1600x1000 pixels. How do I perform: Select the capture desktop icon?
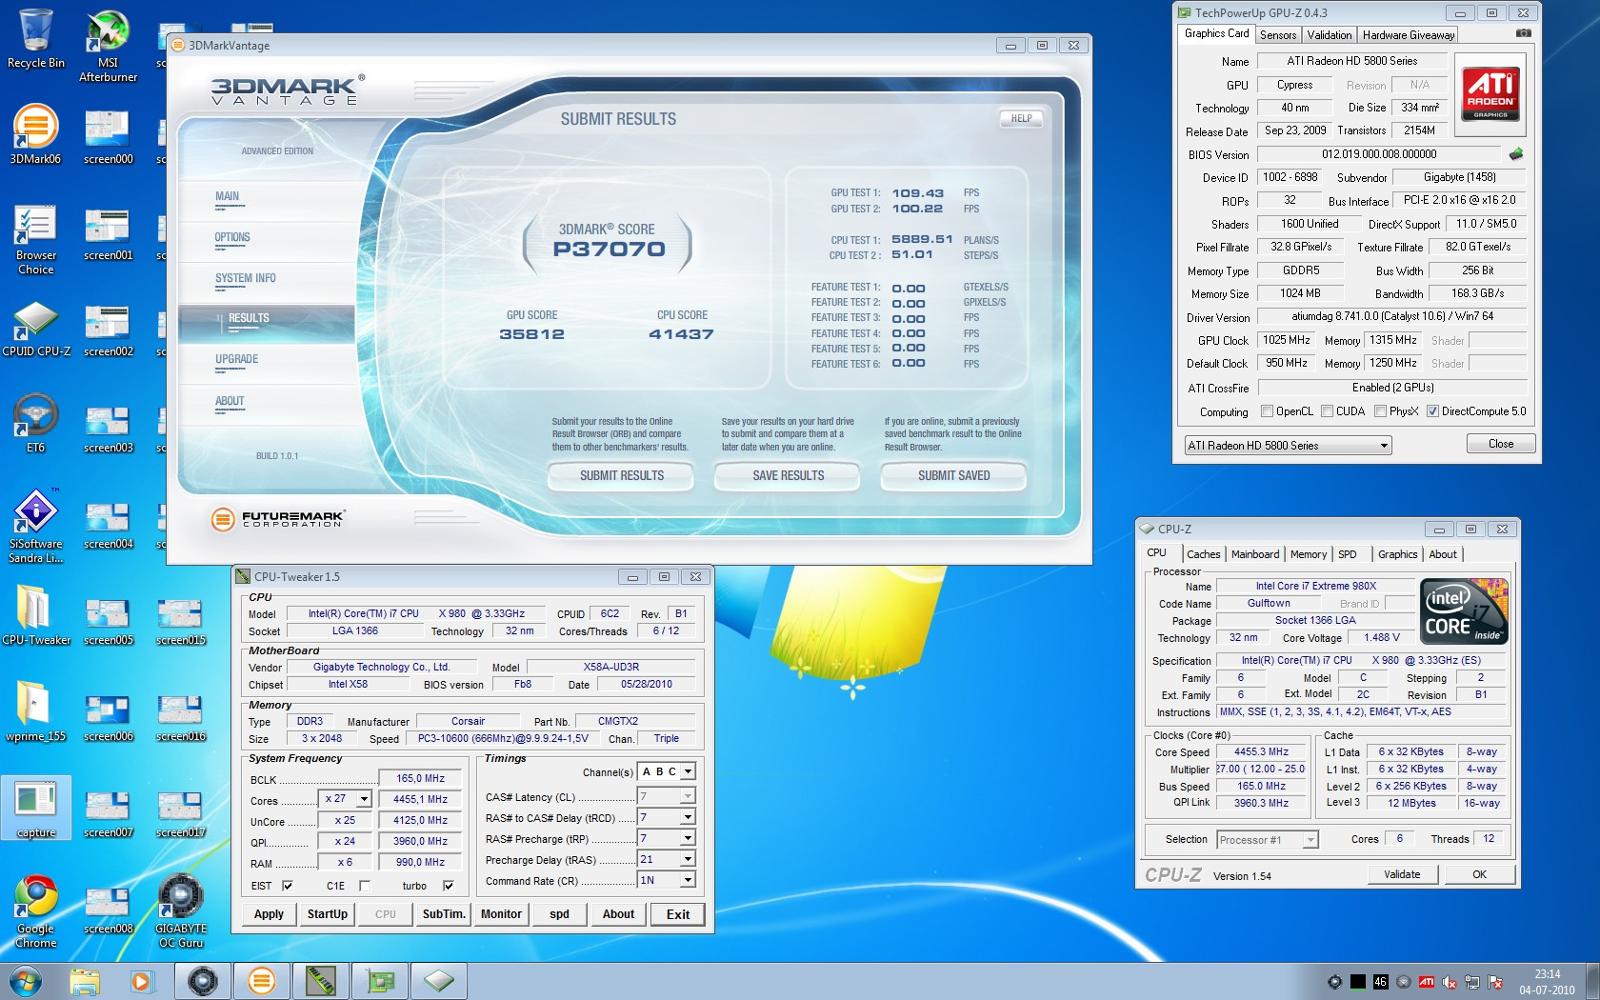tap(36, 808)
